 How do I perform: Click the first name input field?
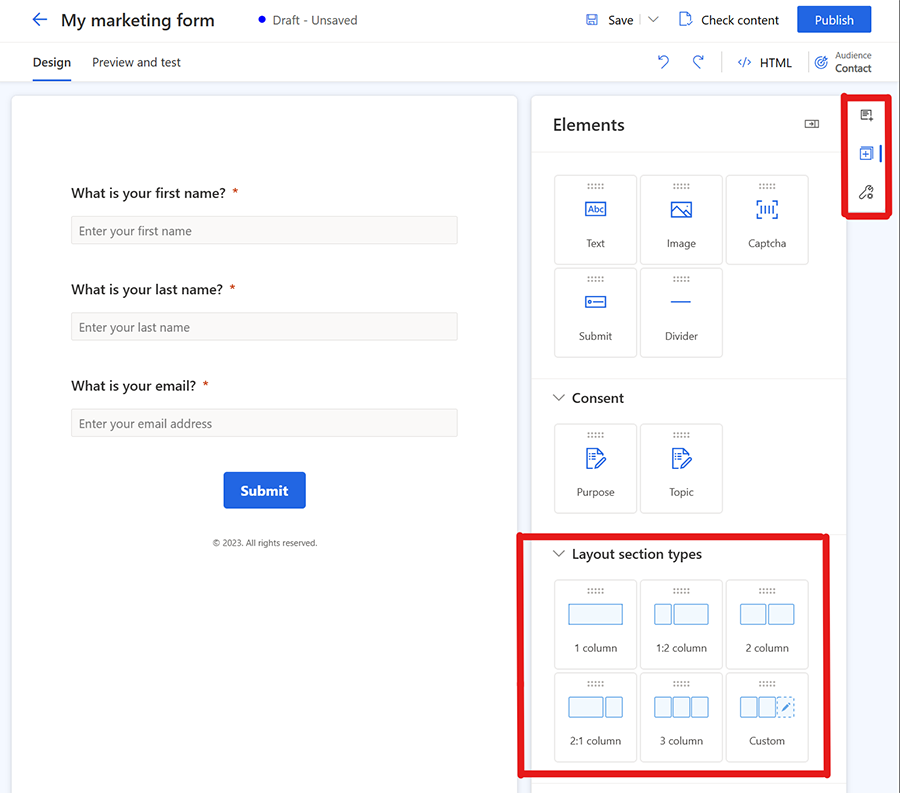264,231
